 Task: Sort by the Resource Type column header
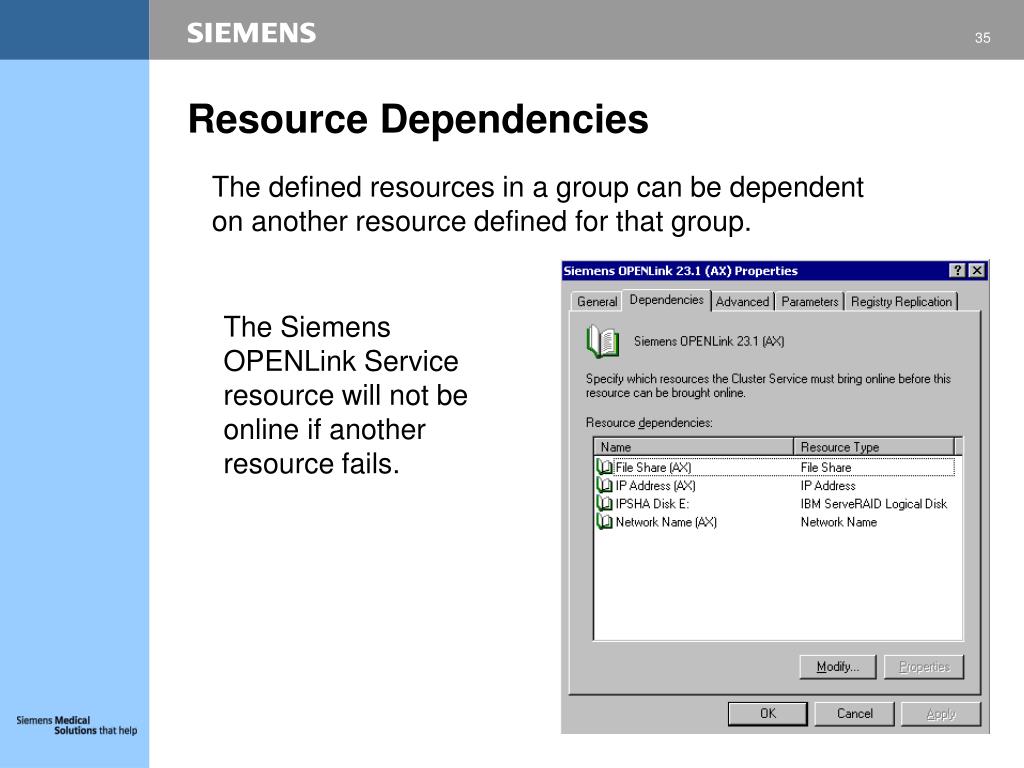click(874, 447)
